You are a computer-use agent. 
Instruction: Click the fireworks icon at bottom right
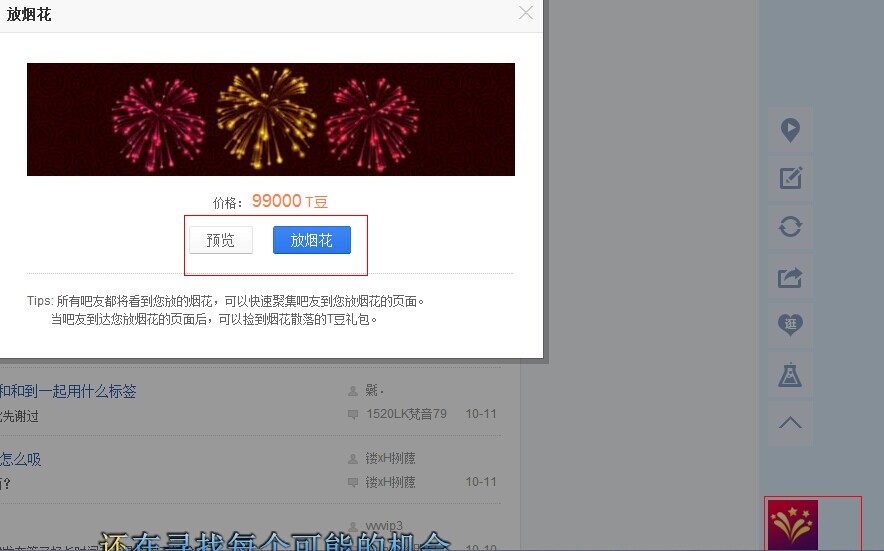[793, 525]
